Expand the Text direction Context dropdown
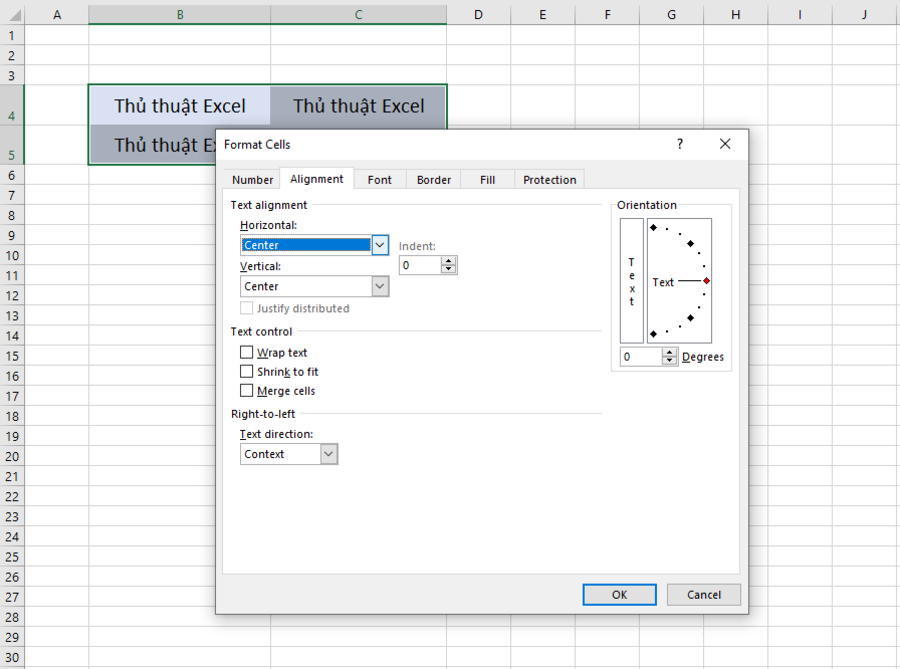The image size is (900, 669). [328, 454]
